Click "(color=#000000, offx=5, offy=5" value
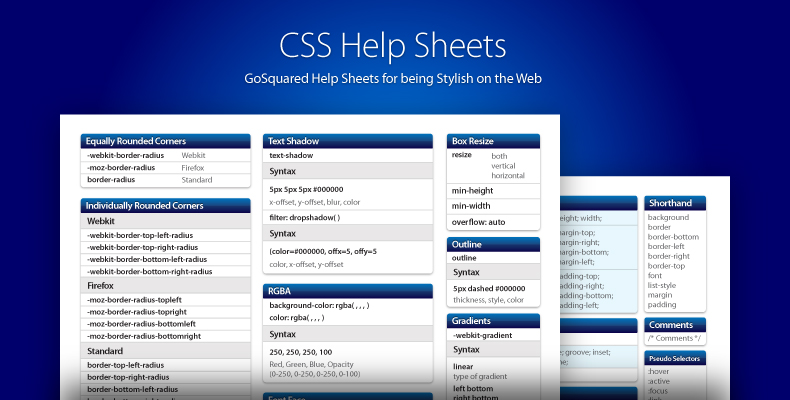Viewport: 790px width, 400px height. click(323, 251)
